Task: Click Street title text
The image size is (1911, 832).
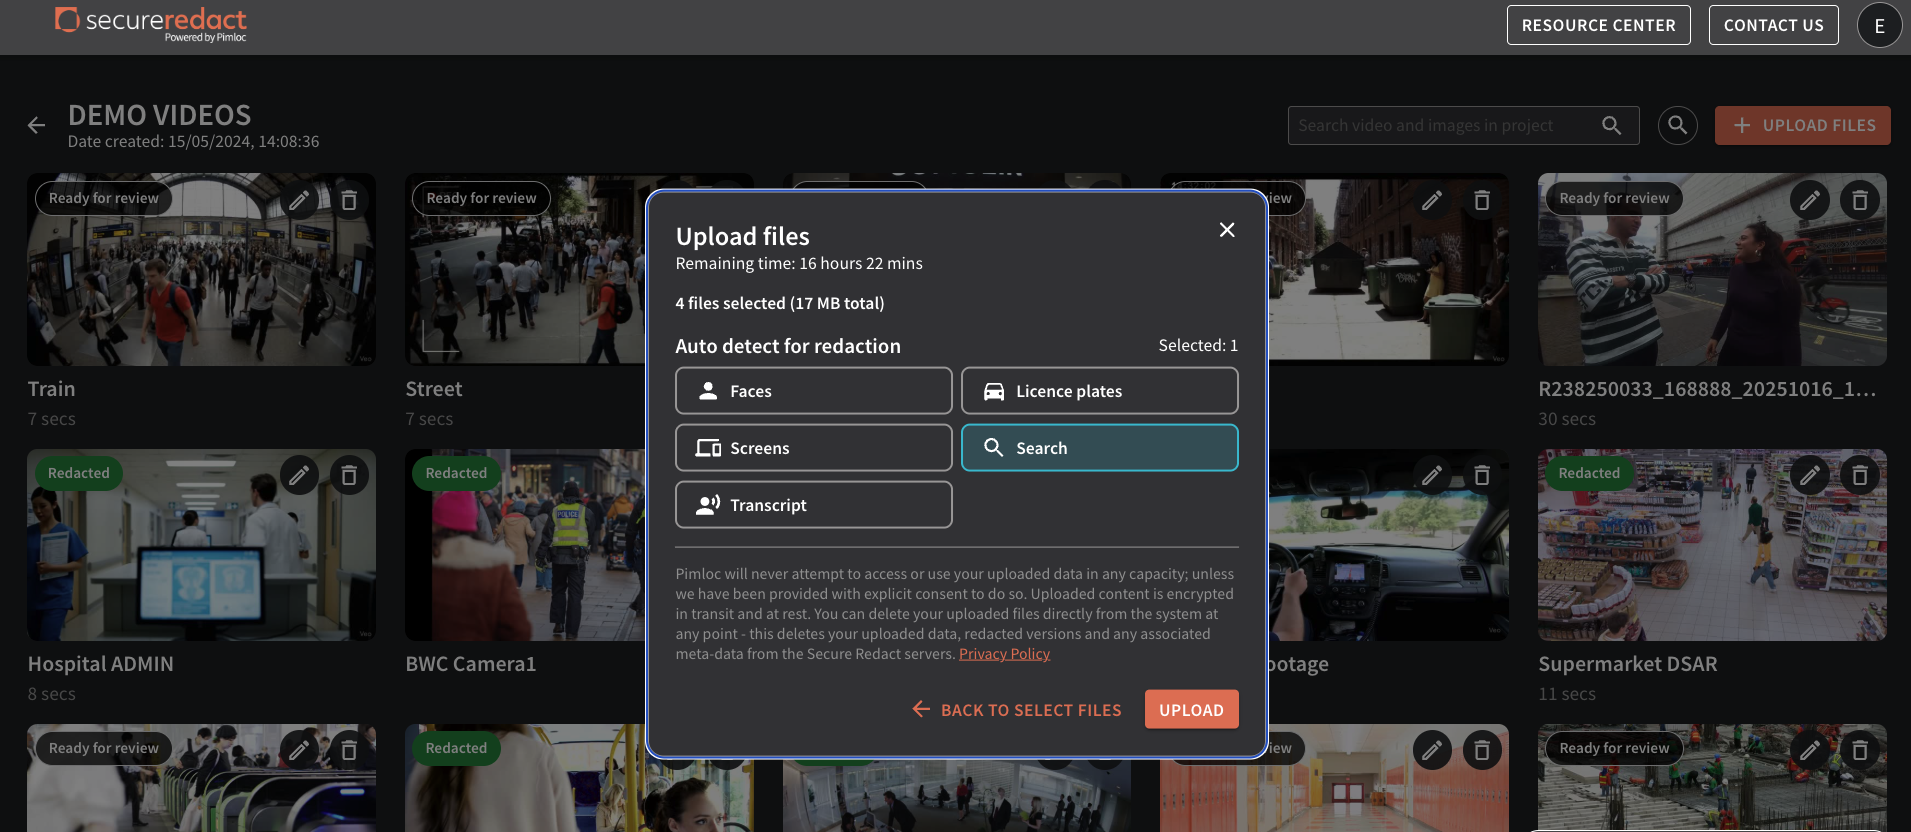Action: (433, 389)
